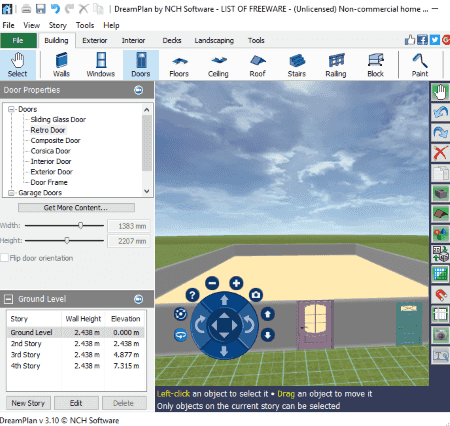The image size is (450, 426).
Task: Collapse the Garage Doors tree node
Action: coord(11,193)
